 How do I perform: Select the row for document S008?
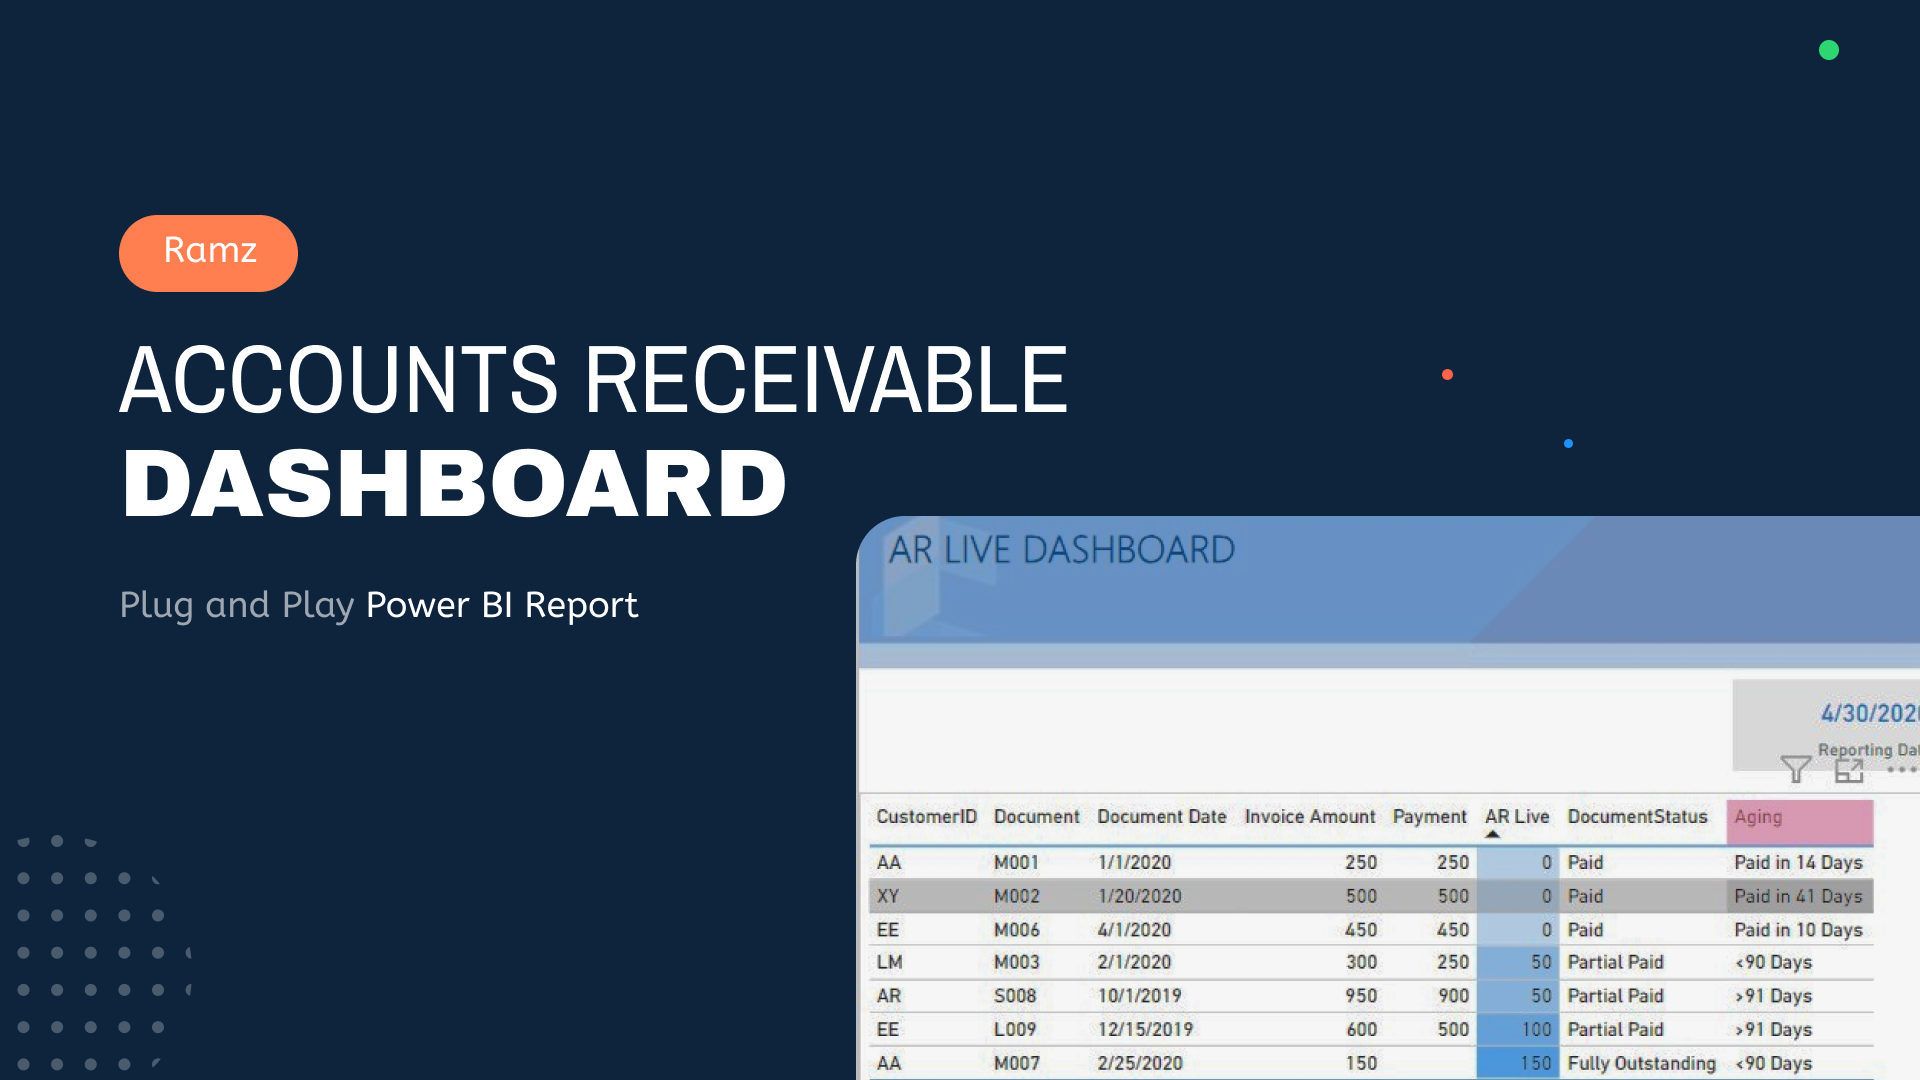(1371, 996)
